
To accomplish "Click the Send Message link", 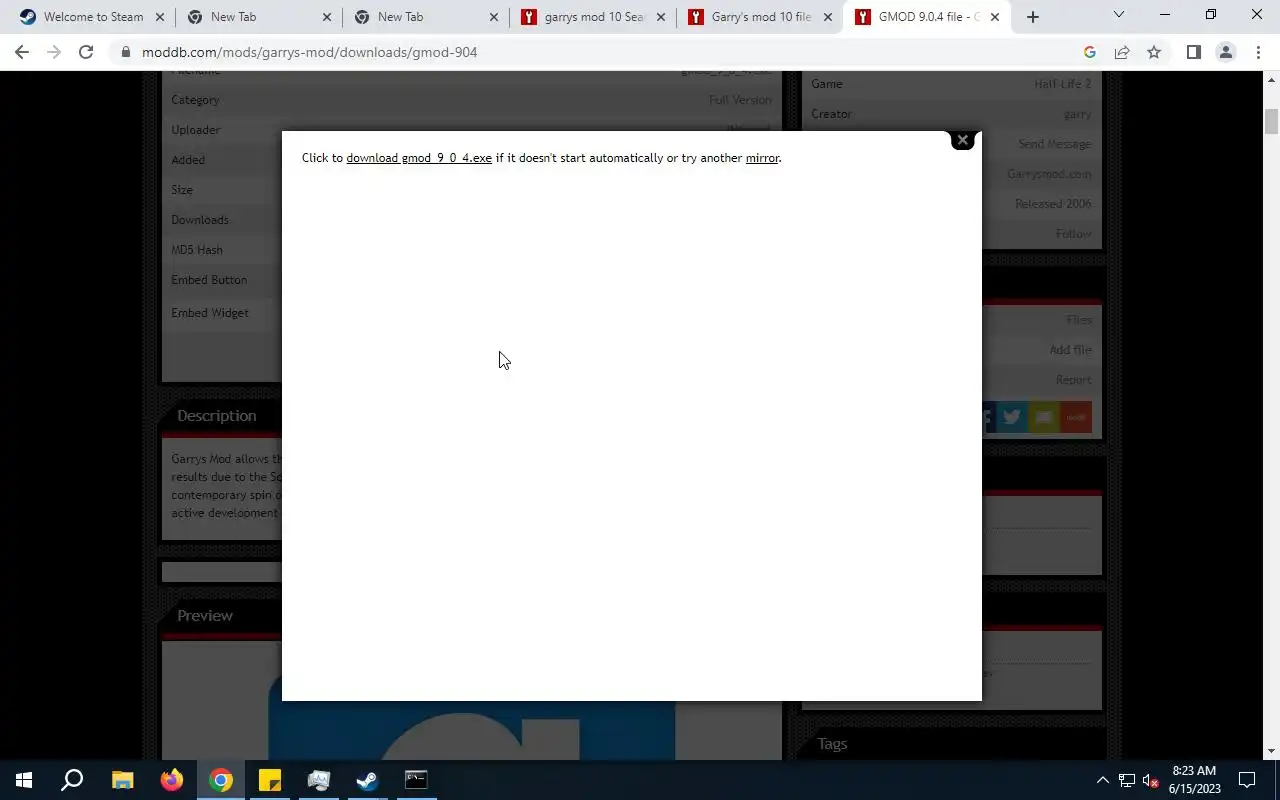I will (x=1054, y=144).
